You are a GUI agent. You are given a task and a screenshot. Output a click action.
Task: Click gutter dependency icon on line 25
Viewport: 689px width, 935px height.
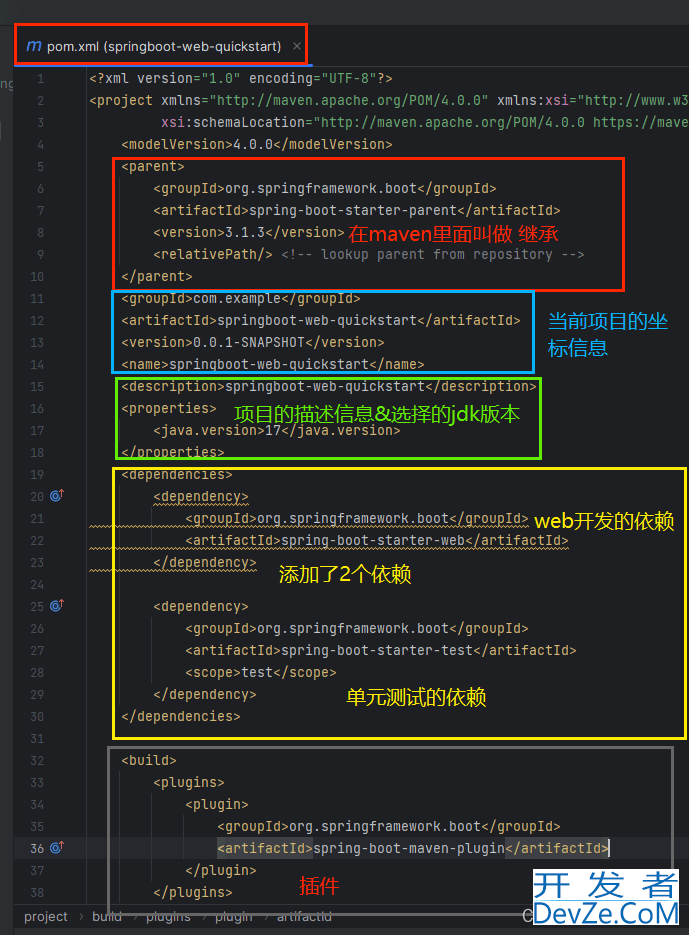pos(57,605)
